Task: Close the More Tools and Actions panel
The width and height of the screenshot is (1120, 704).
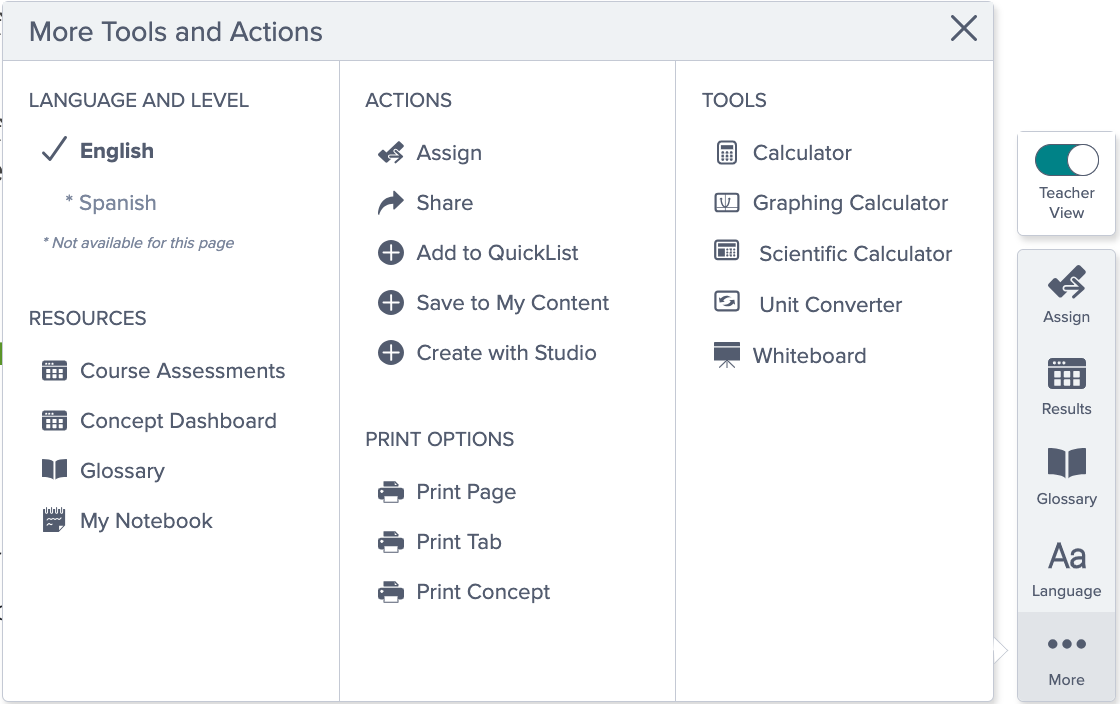Action: click(x=964, y=29)
